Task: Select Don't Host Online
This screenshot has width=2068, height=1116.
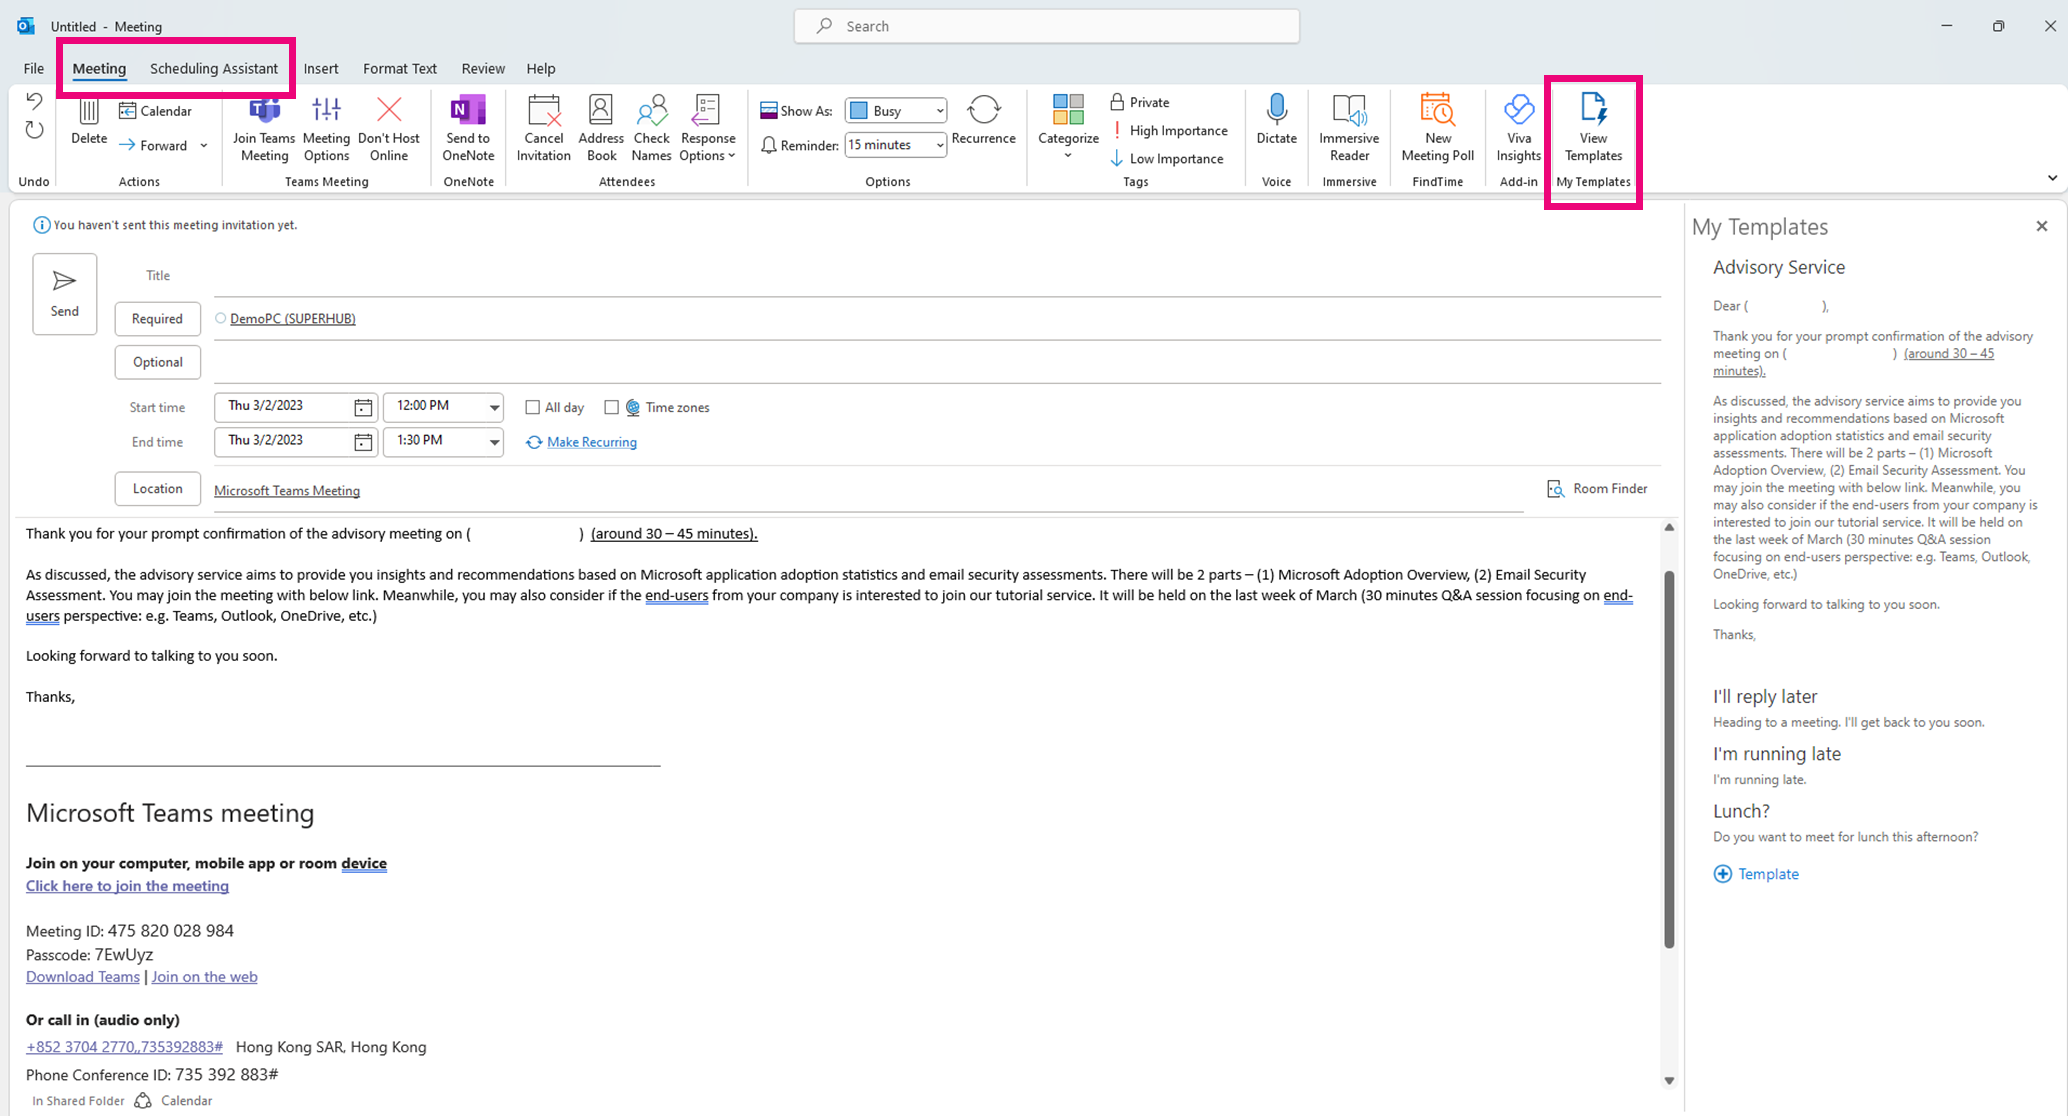Action: pyautogui.click(x=389, y=129)
